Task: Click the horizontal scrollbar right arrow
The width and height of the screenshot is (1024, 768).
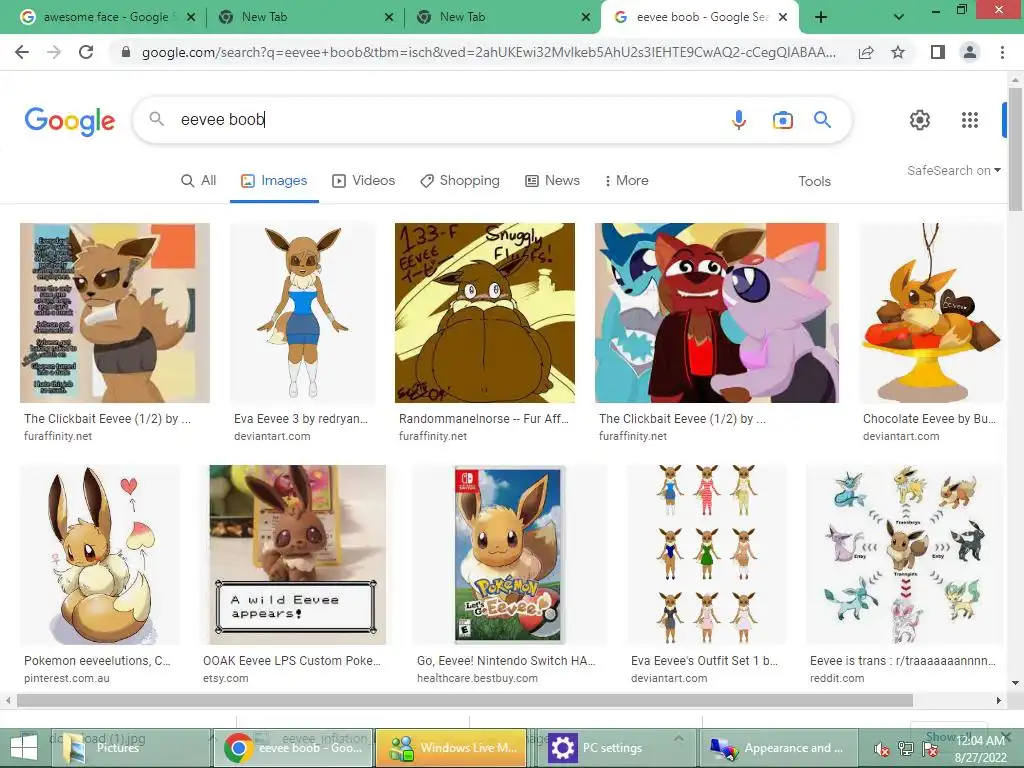Action: coord(999,700)
